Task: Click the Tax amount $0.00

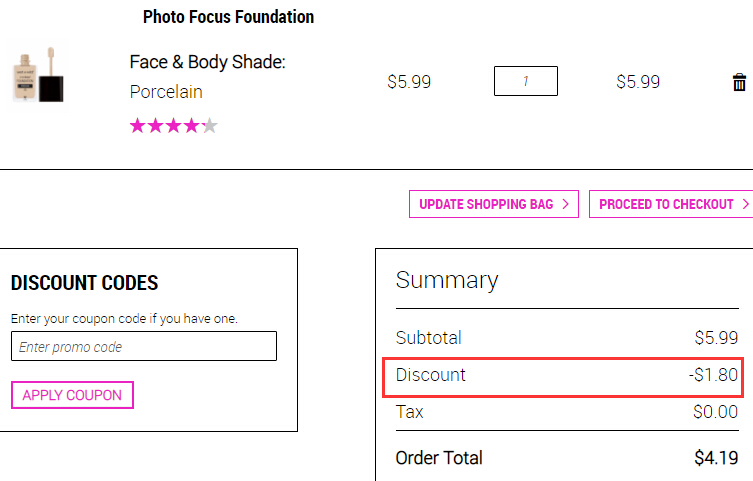Action: 716,412
